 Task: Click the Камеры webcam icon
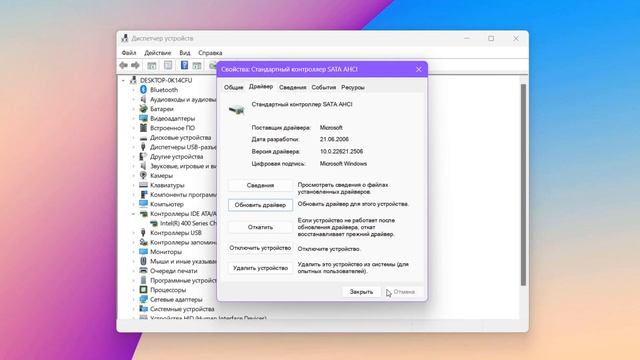(143, 176)
